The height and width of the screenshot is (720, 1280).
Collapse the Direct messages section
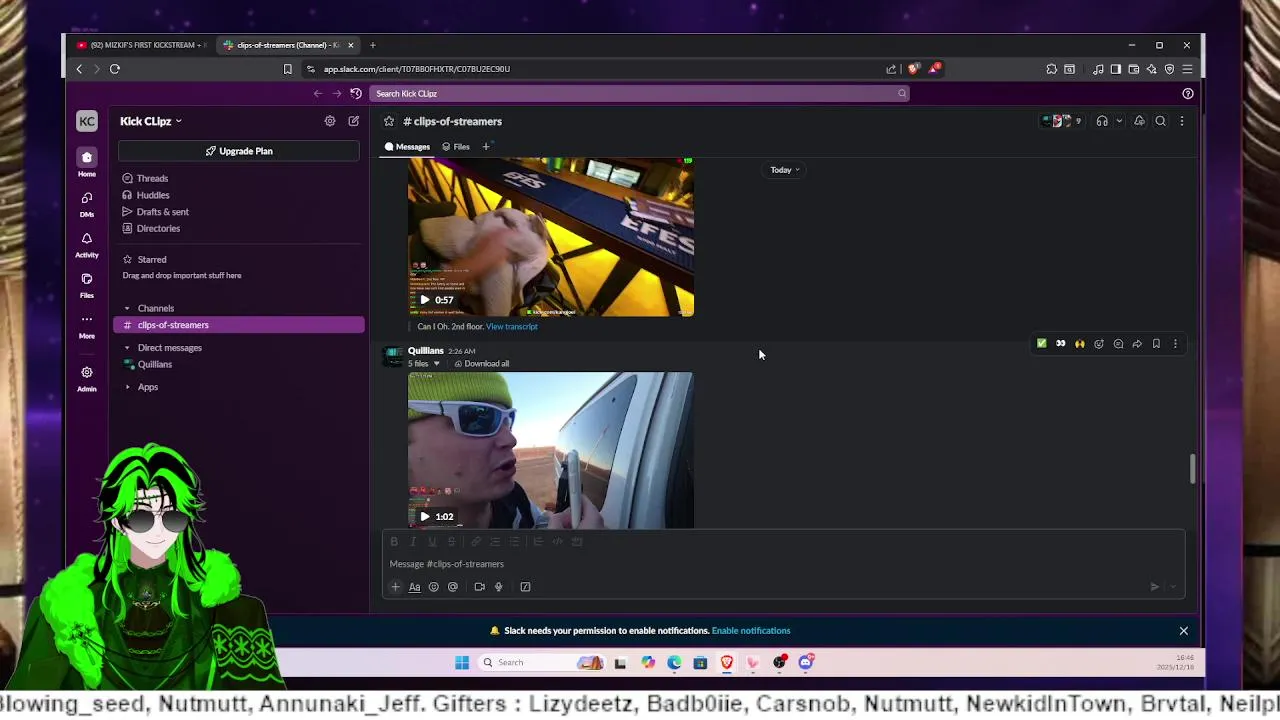127,348
